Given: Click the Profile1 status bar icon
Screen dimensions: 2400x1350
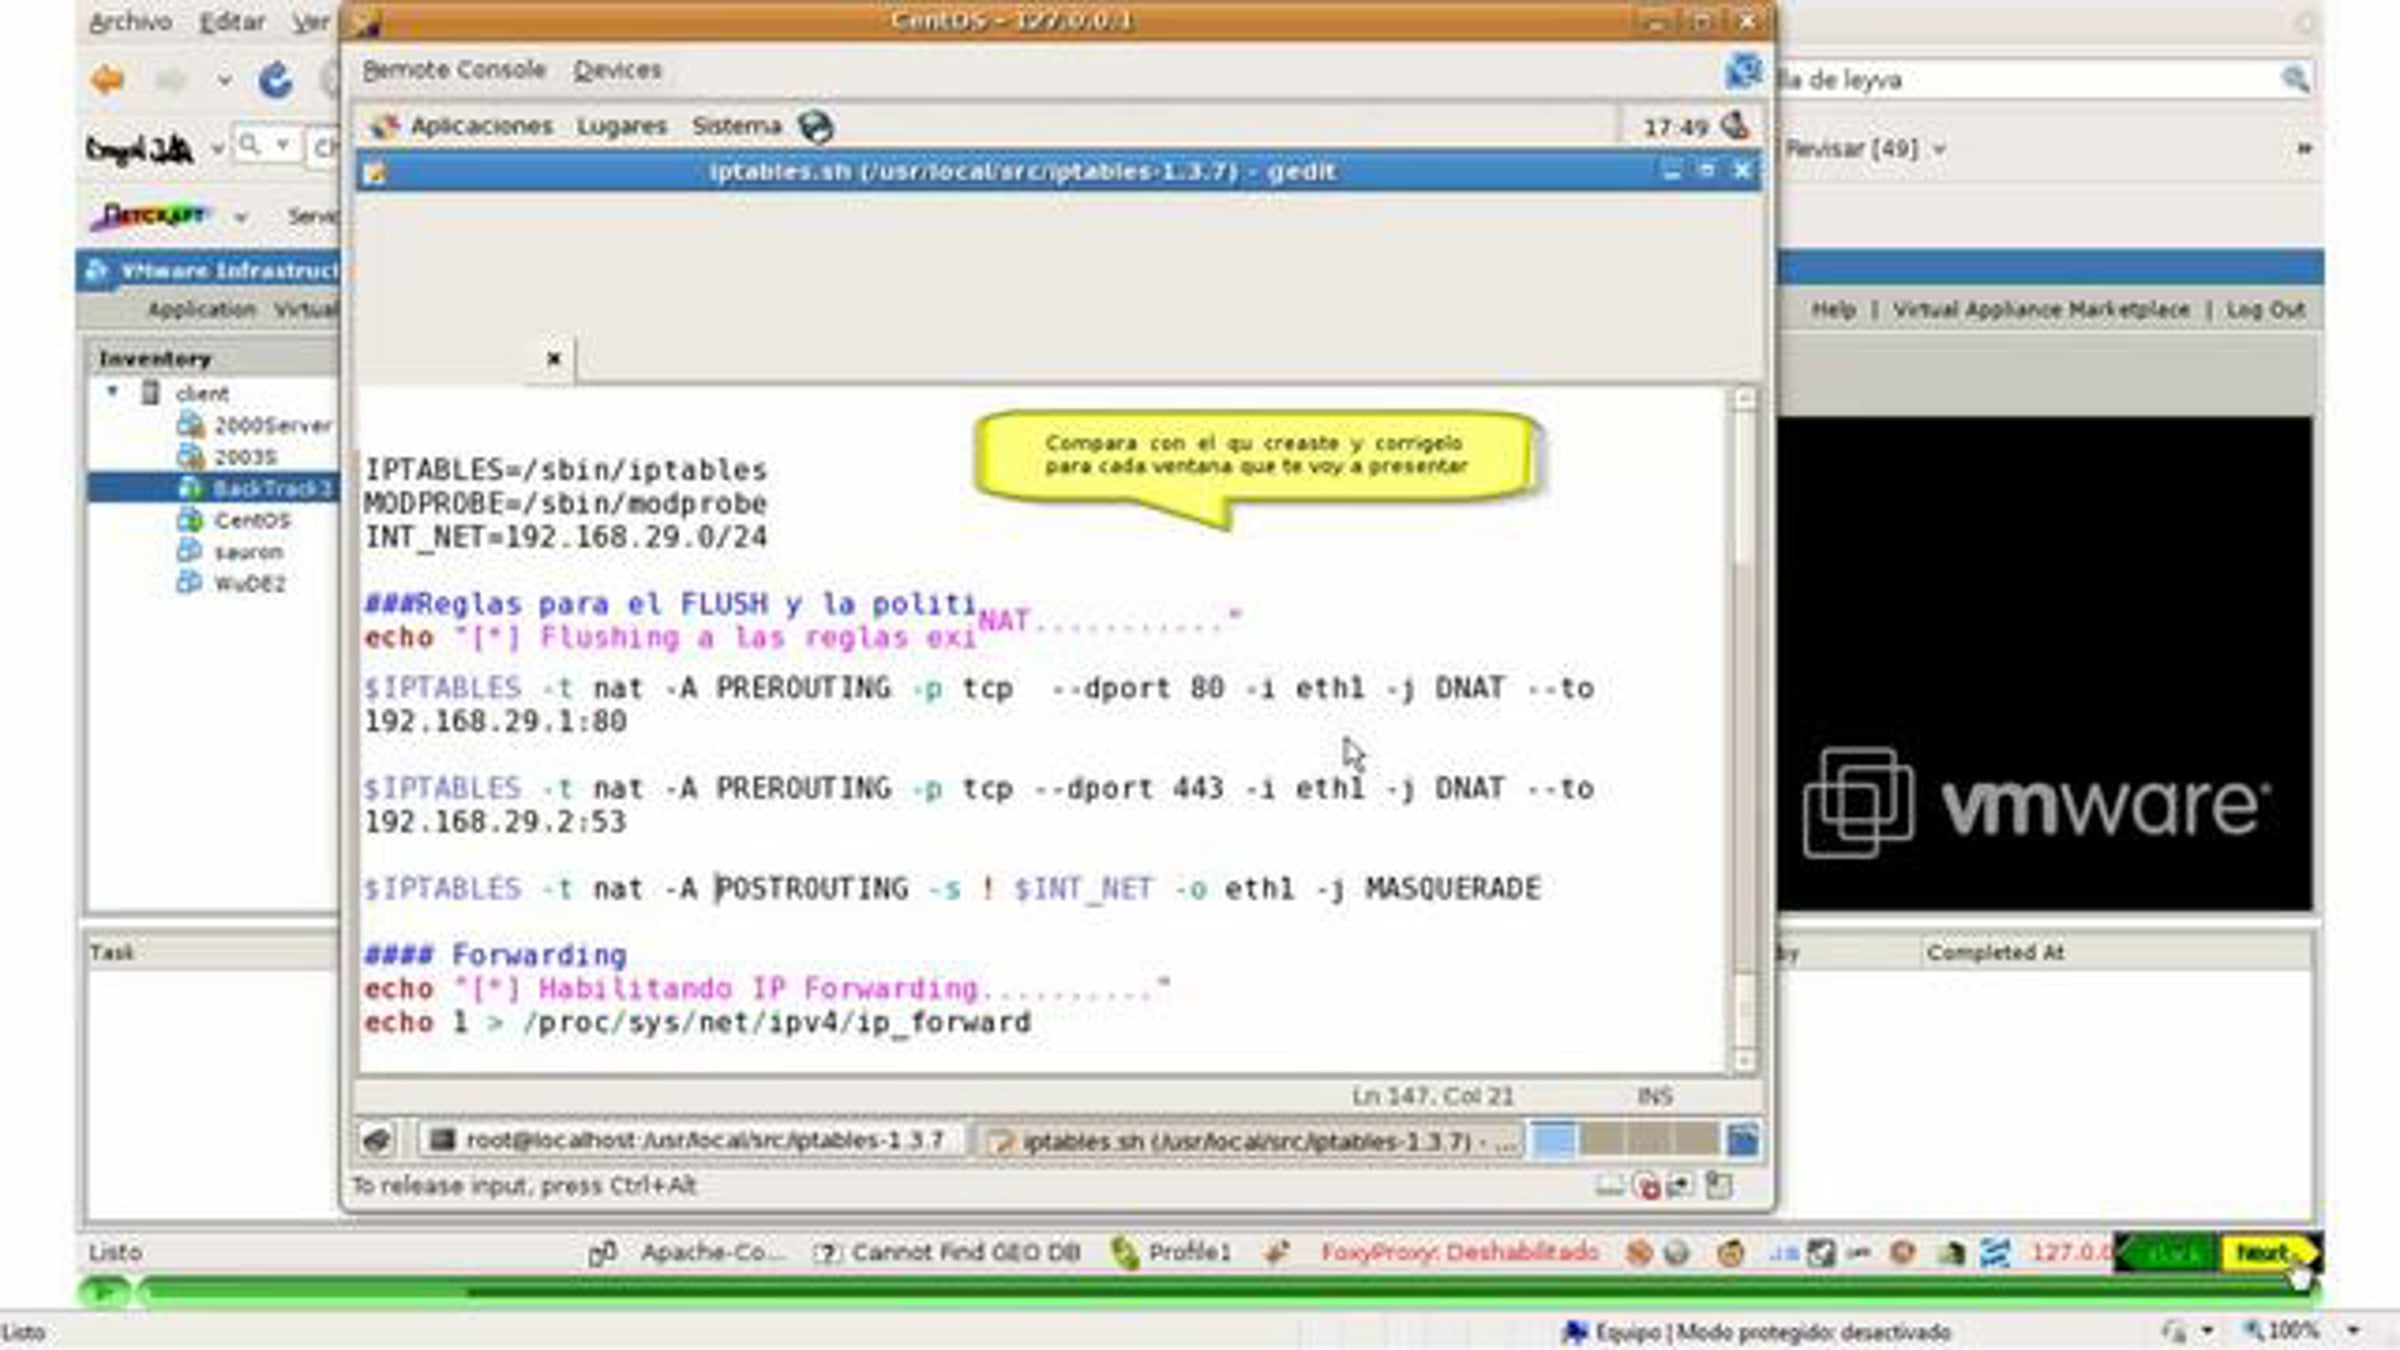Looking at the screenshot, I should click(1126, 1252).
